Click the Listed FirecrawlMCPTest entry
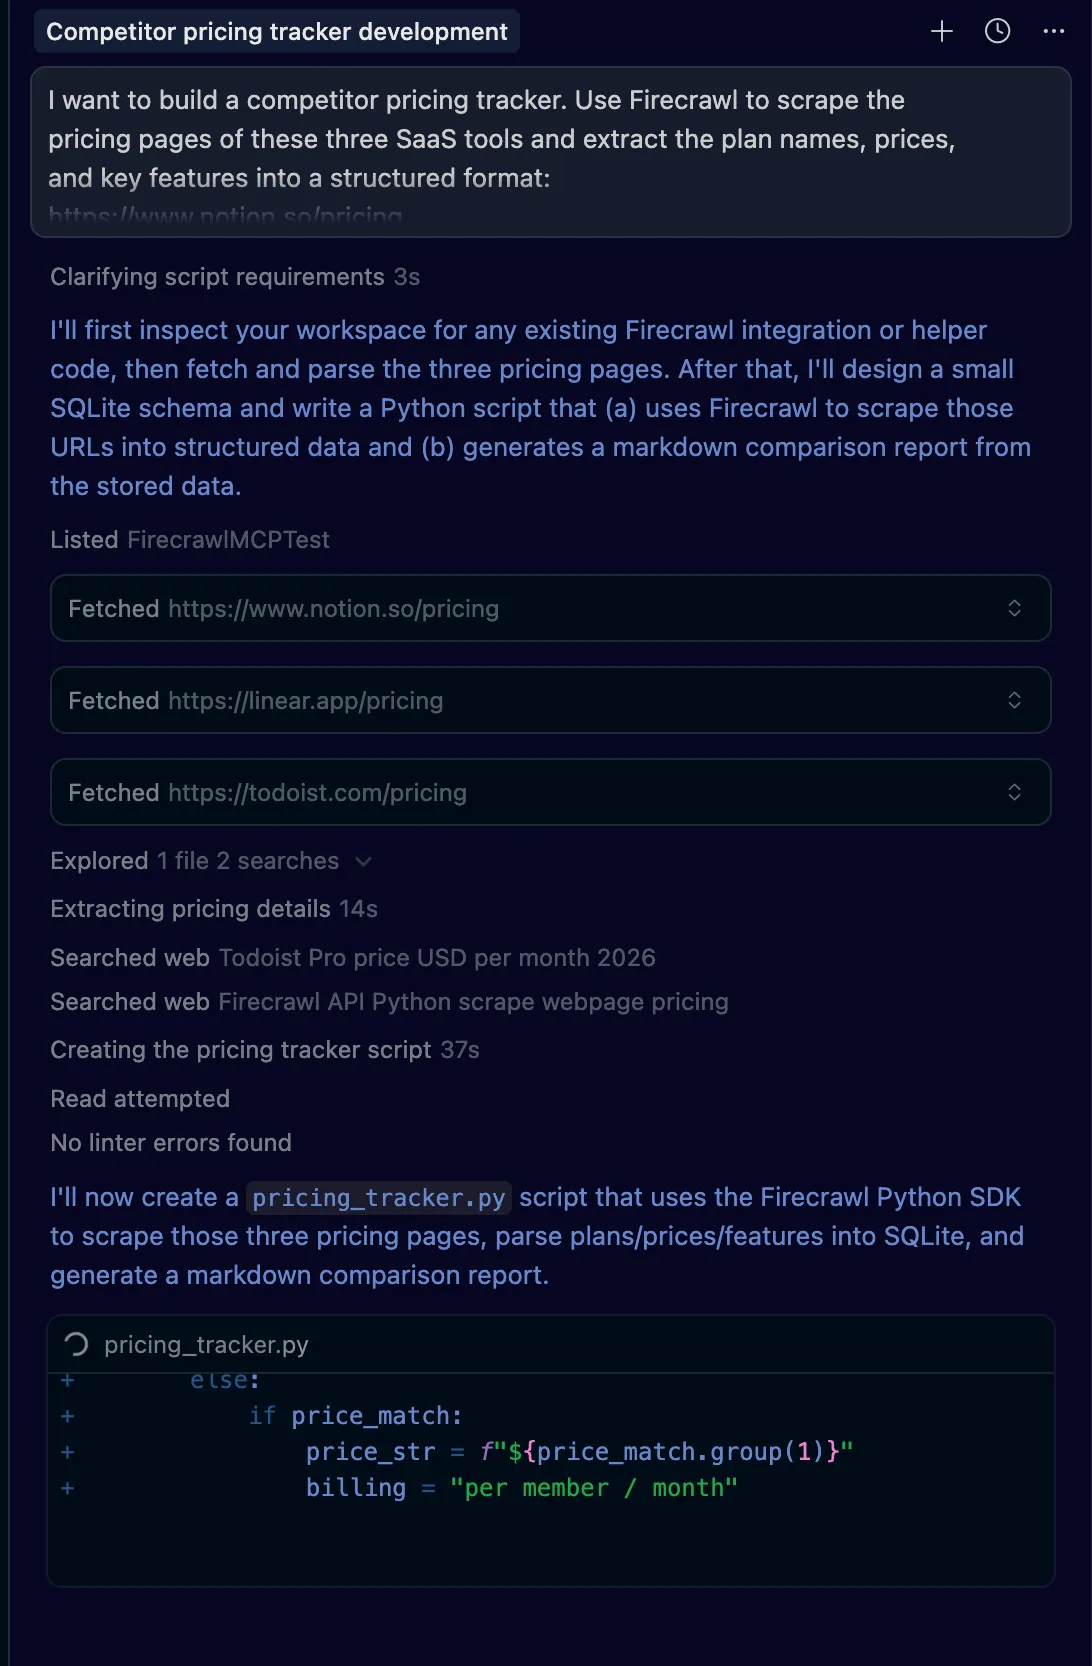Image resolution: width=1092 pixels, height=1666 pixels. (190, 540)
